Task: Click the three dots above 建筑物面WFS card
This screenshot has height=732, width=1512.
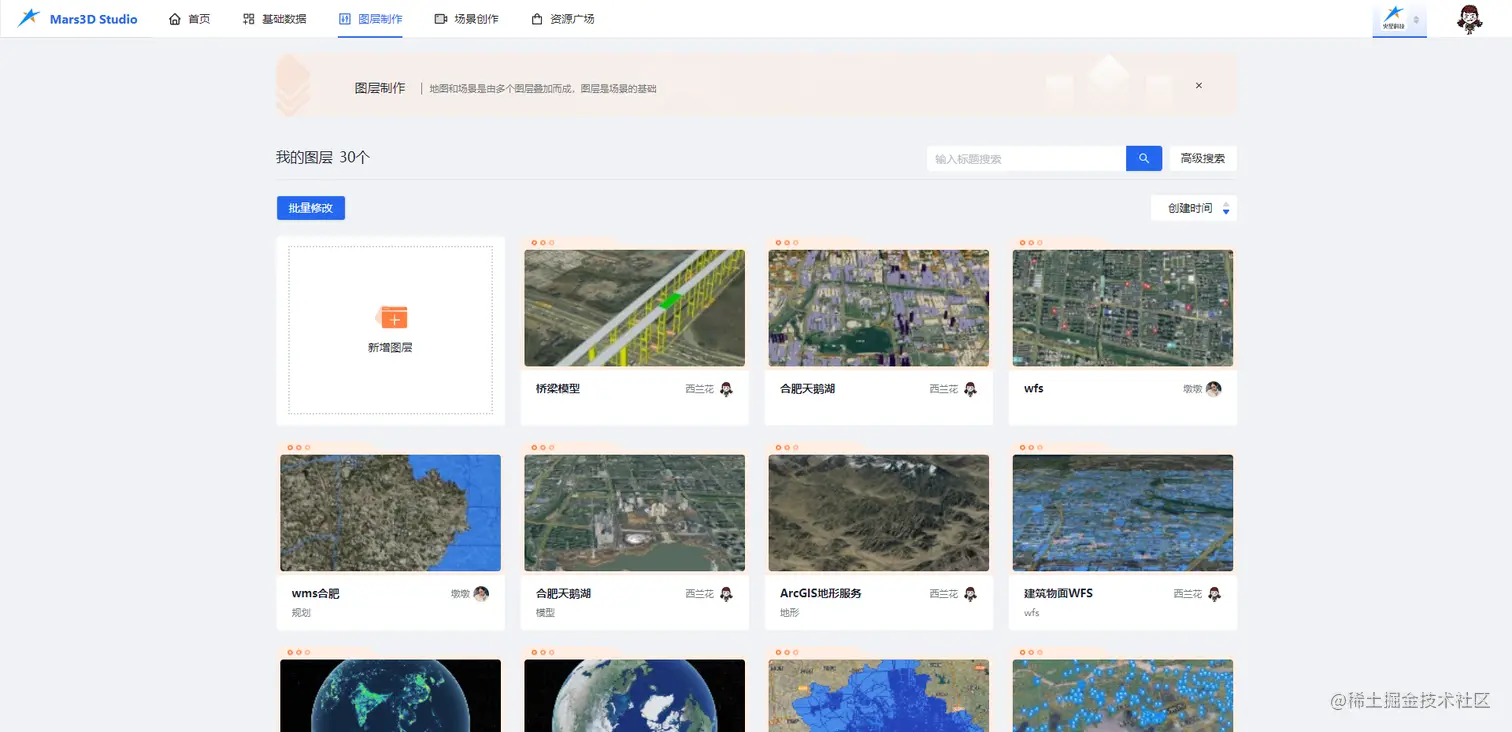Action: [x=1031, y=447]
